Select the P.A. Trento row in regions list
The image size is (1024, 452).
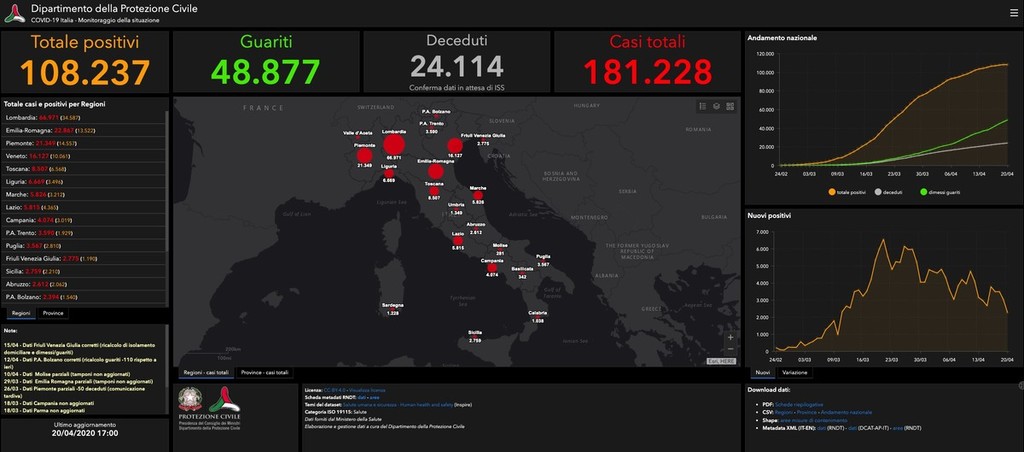(x=84, y=233)
